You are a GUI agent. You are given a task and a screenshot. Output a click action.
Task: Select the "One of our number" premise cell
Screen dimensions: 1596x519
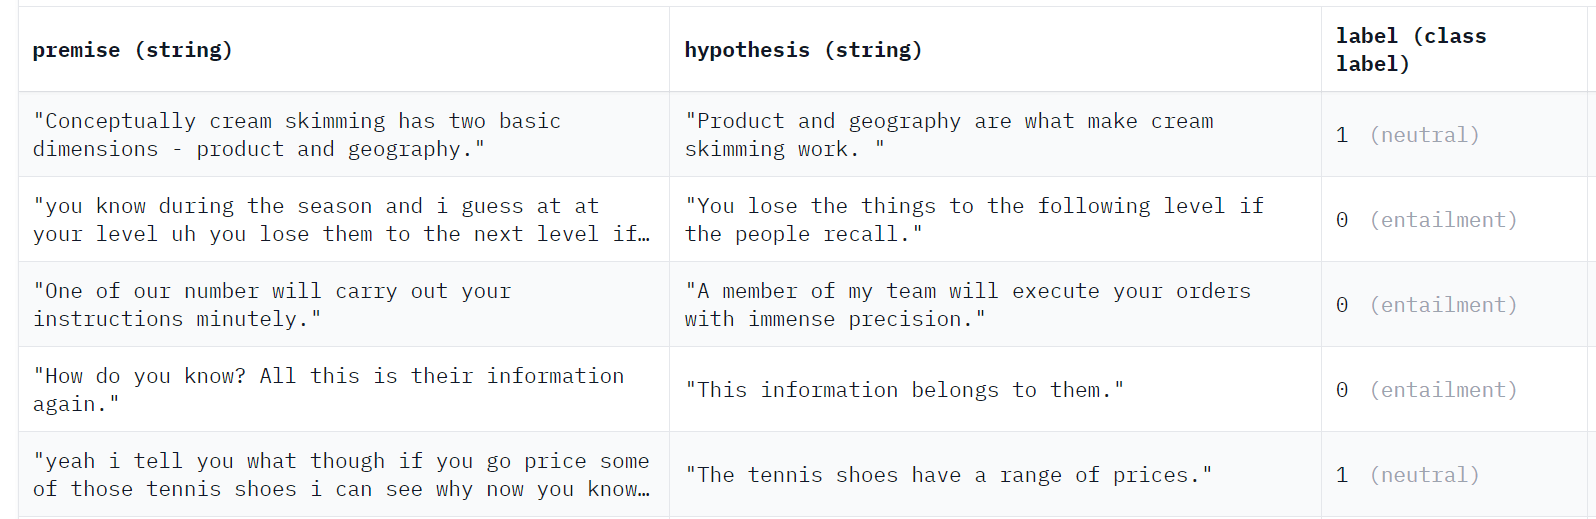pos(272,305)
